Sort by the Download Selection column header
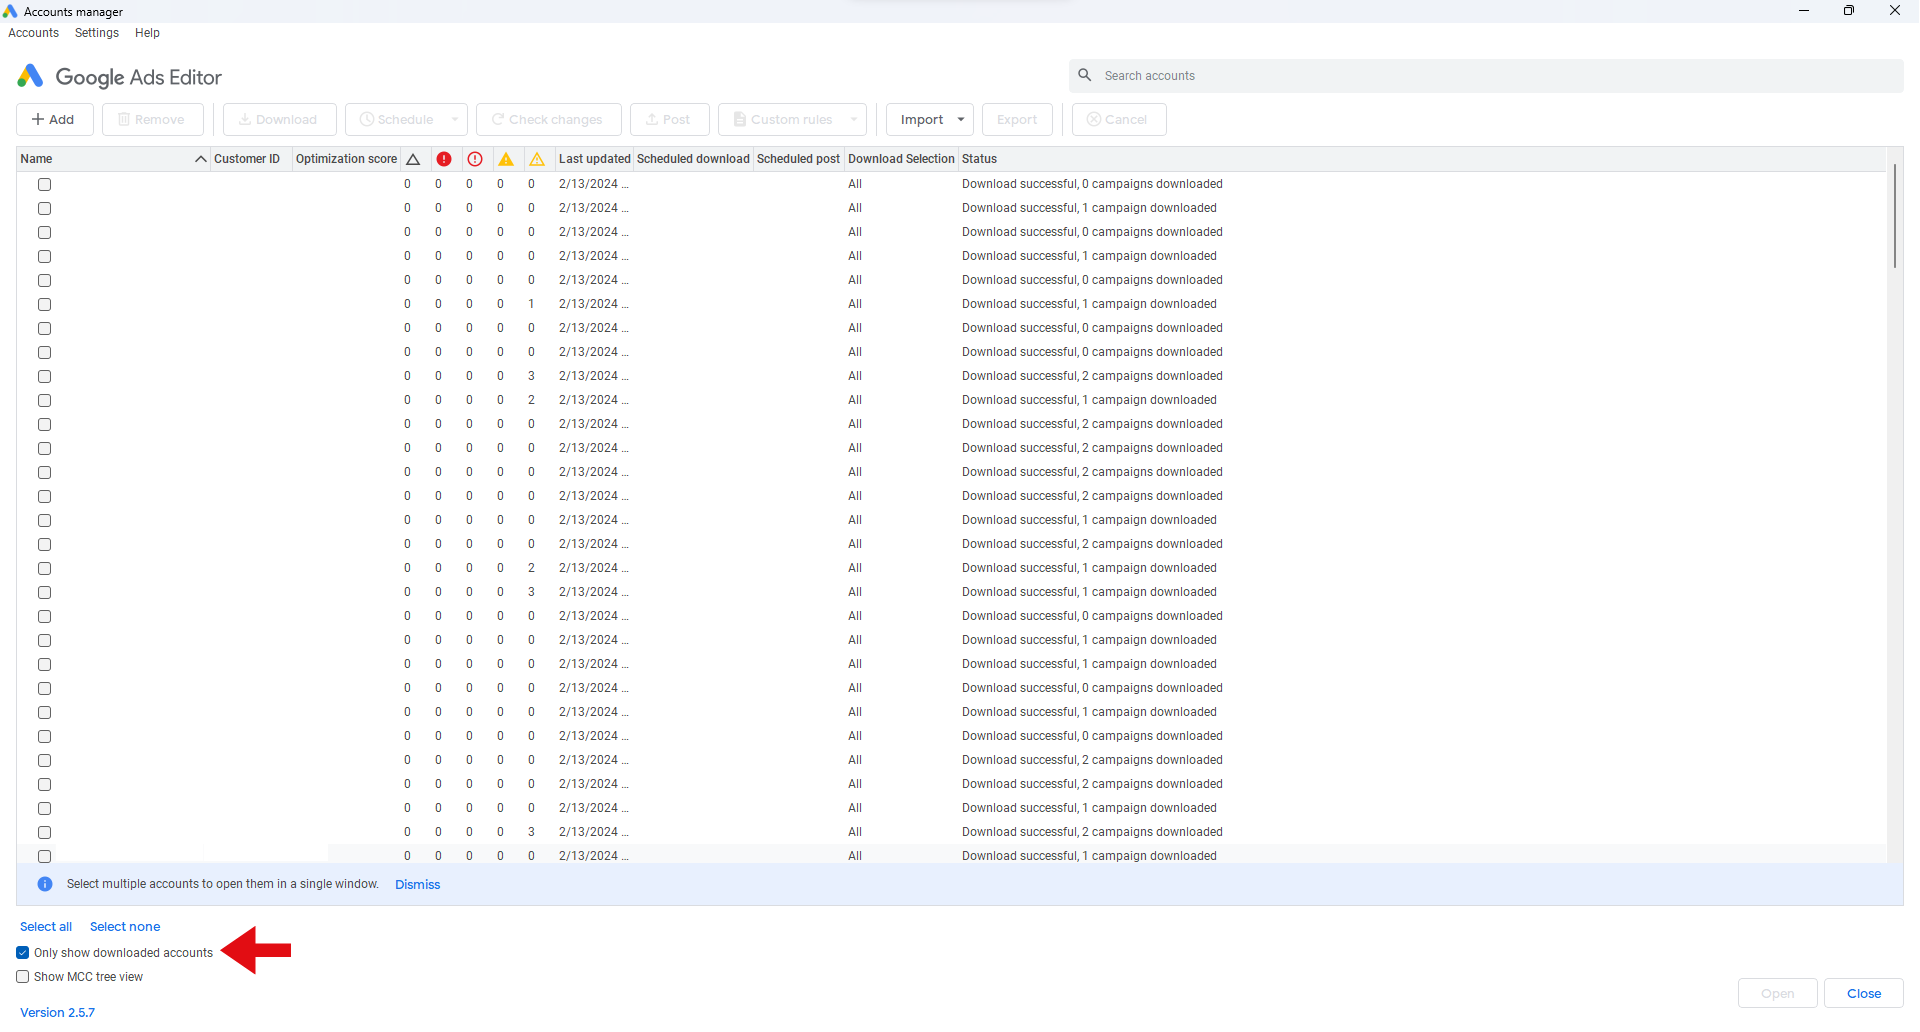Screen dimensions: 1920x1032 (901, 159)
